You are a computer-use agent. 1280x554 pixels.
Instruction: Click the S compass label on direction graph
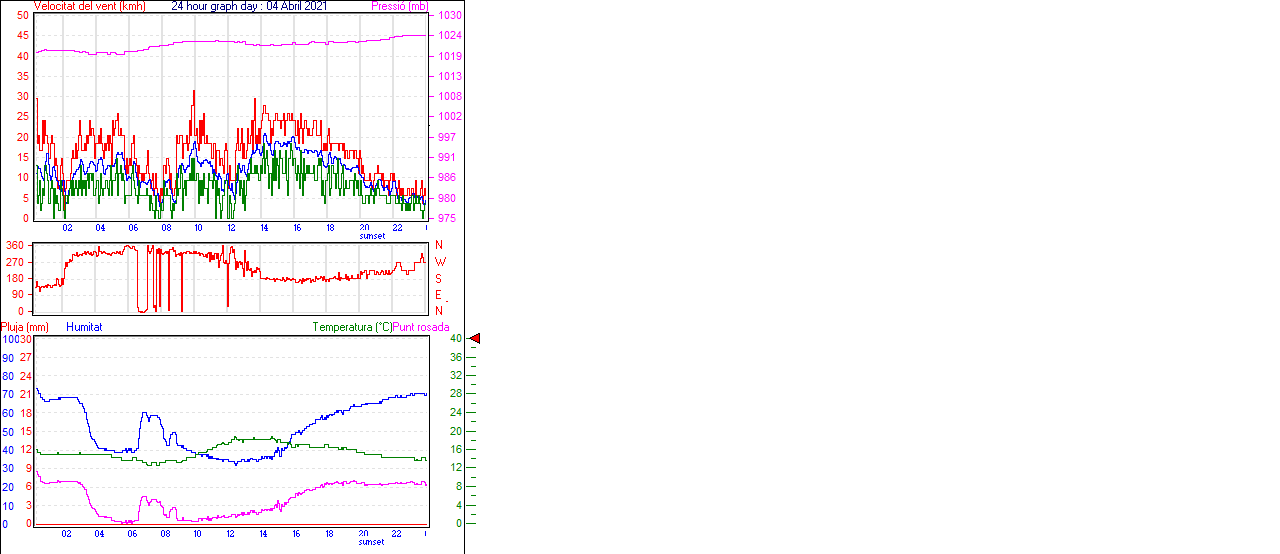tap(439, 278)
